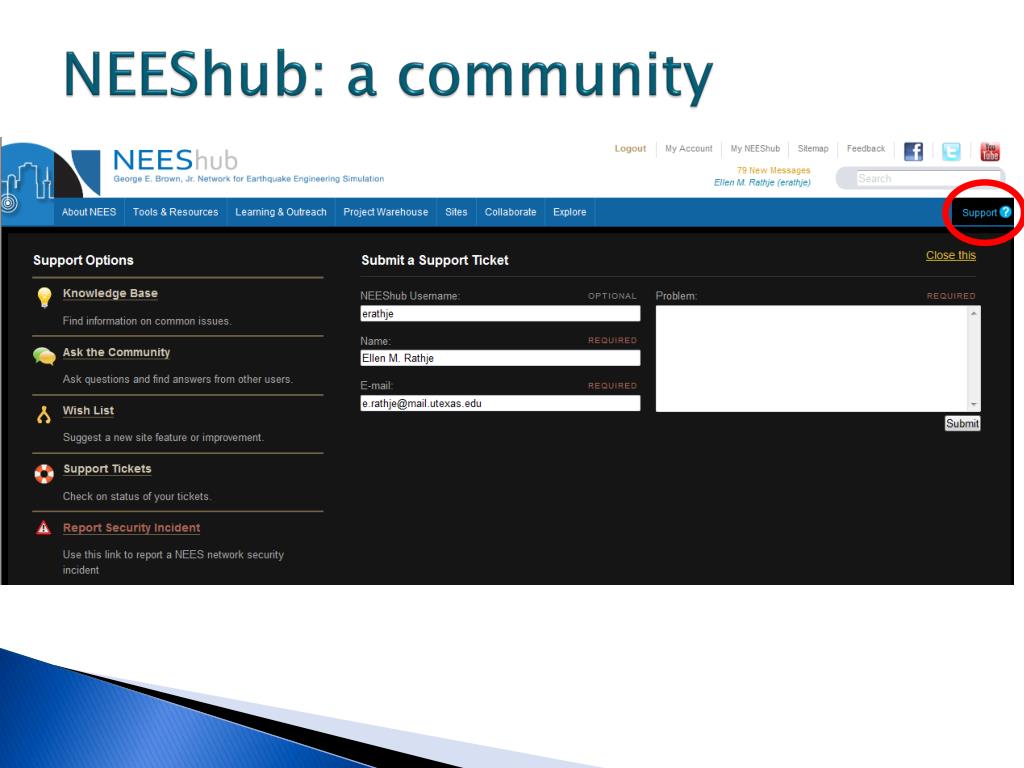Click the Wish List wishbone icon
The image size is (1024, 768).
pos(44,415)
